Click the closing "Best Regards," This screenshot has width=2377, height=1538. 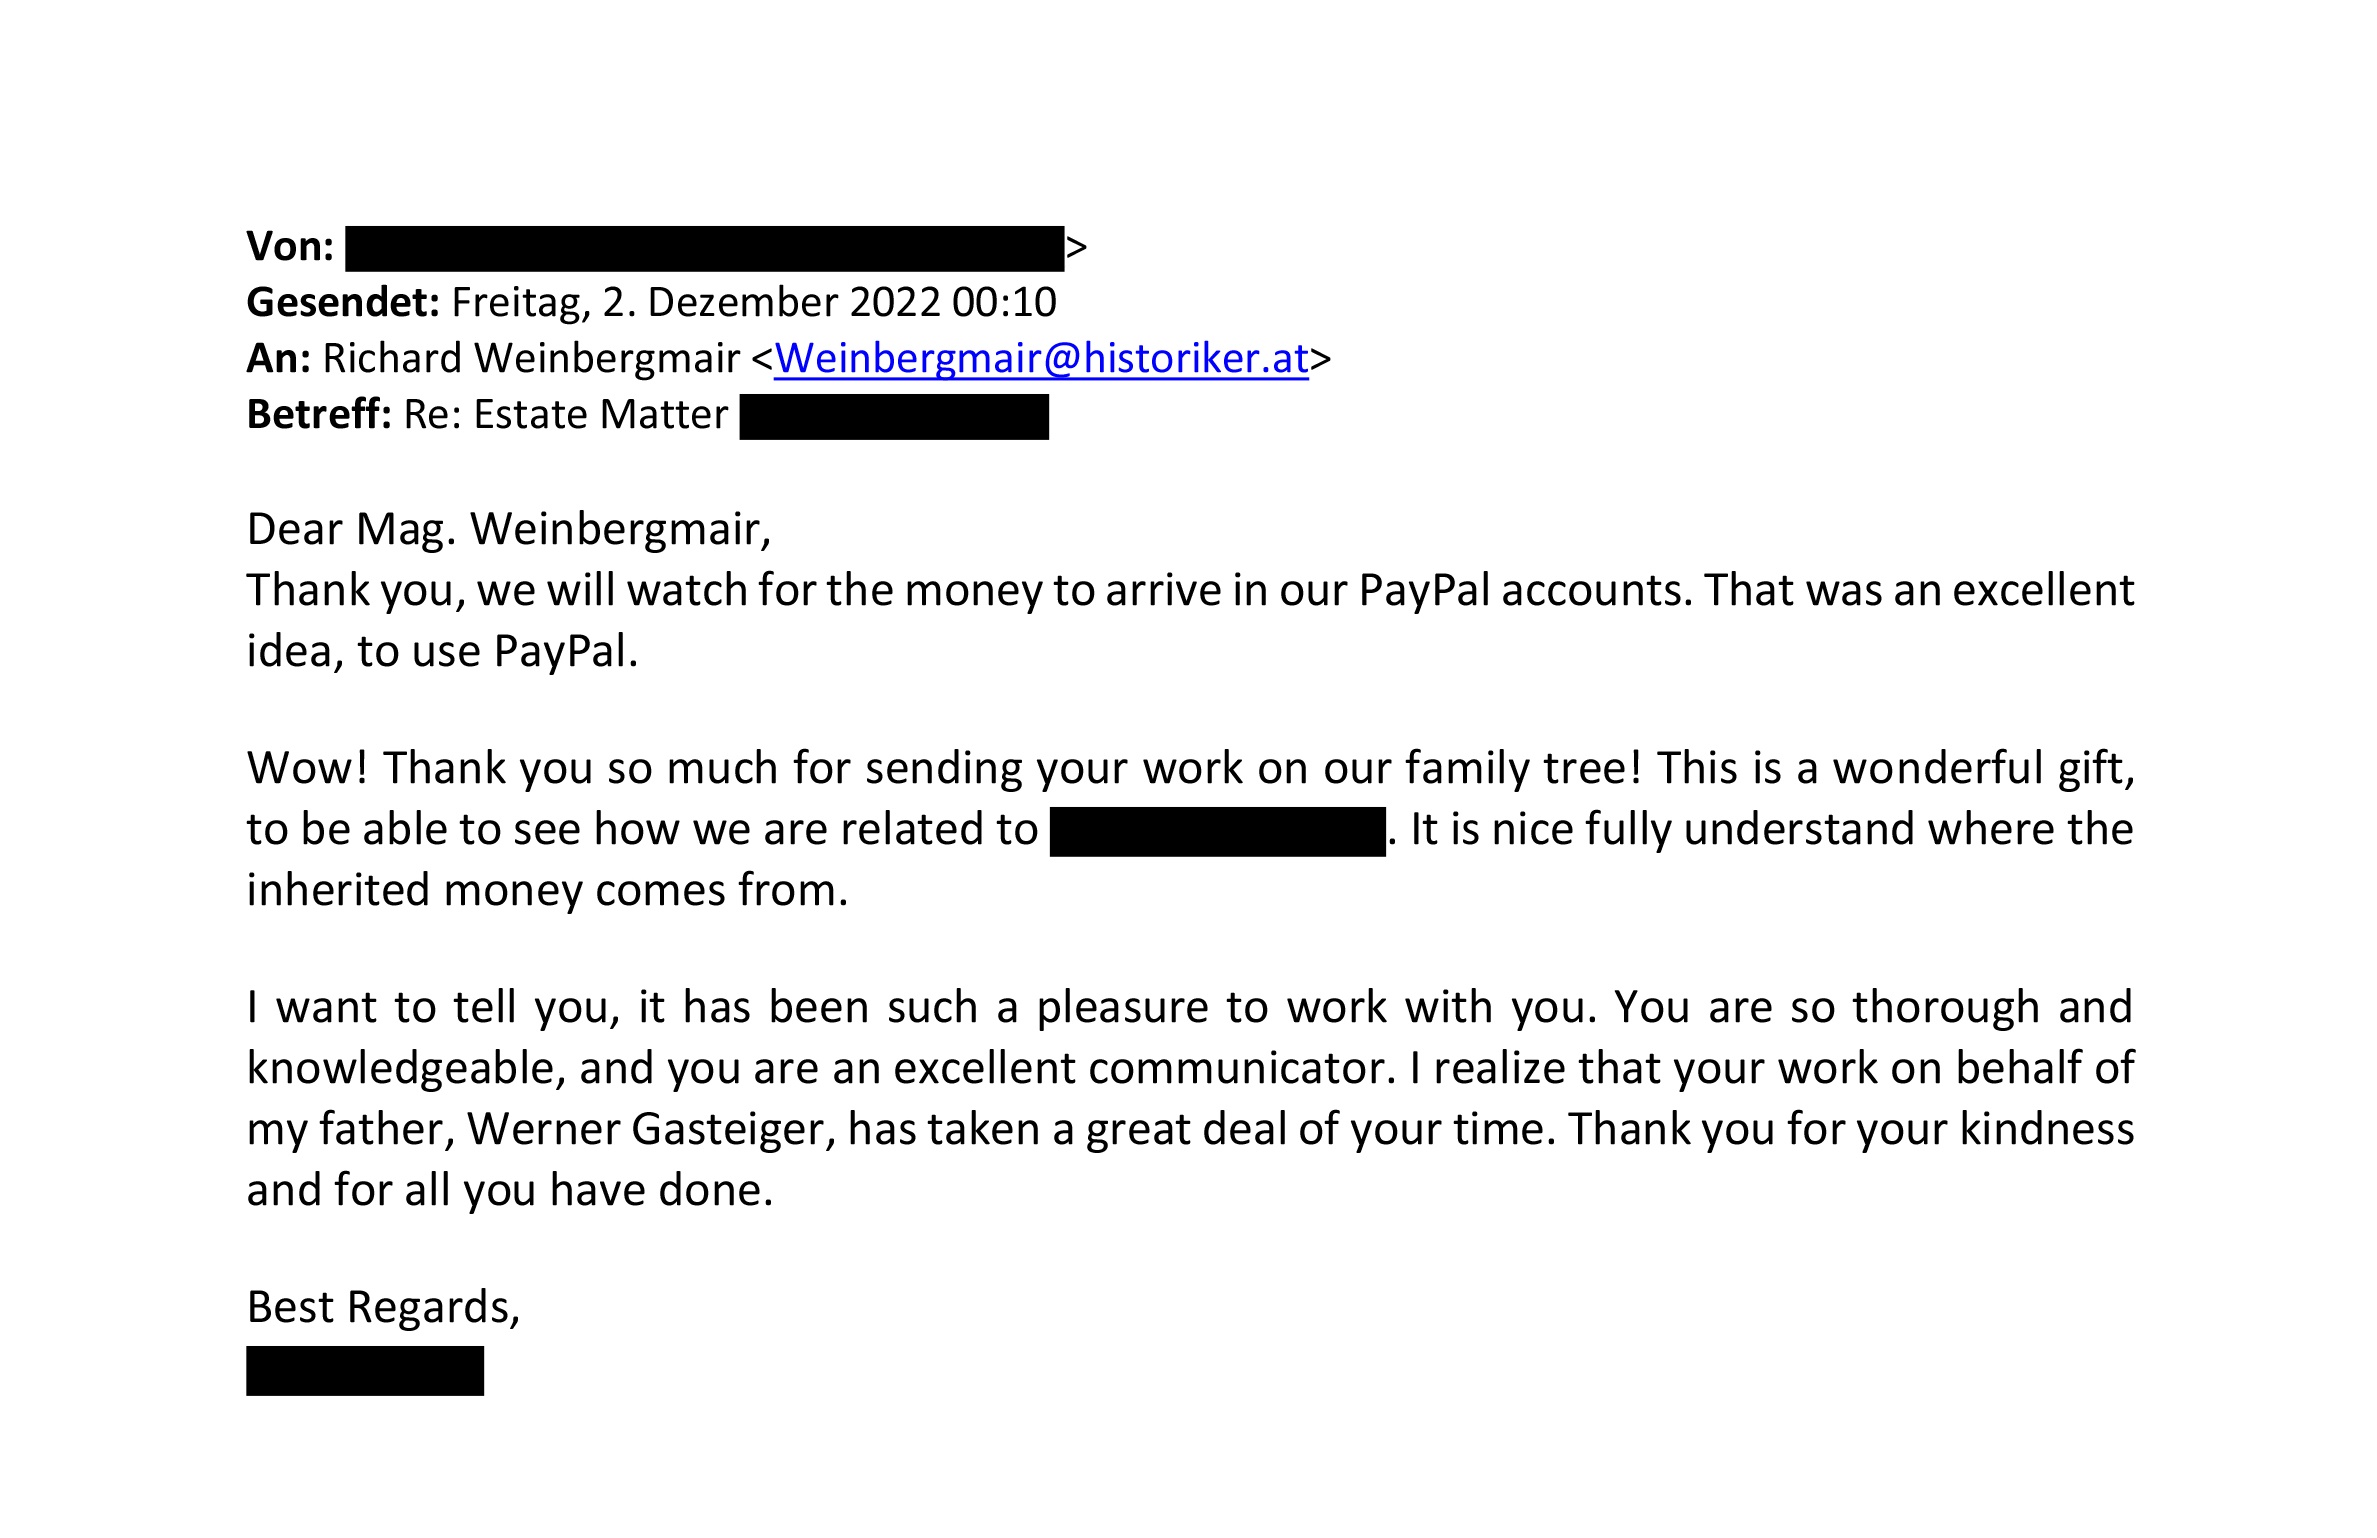(x=383, y=1307)
